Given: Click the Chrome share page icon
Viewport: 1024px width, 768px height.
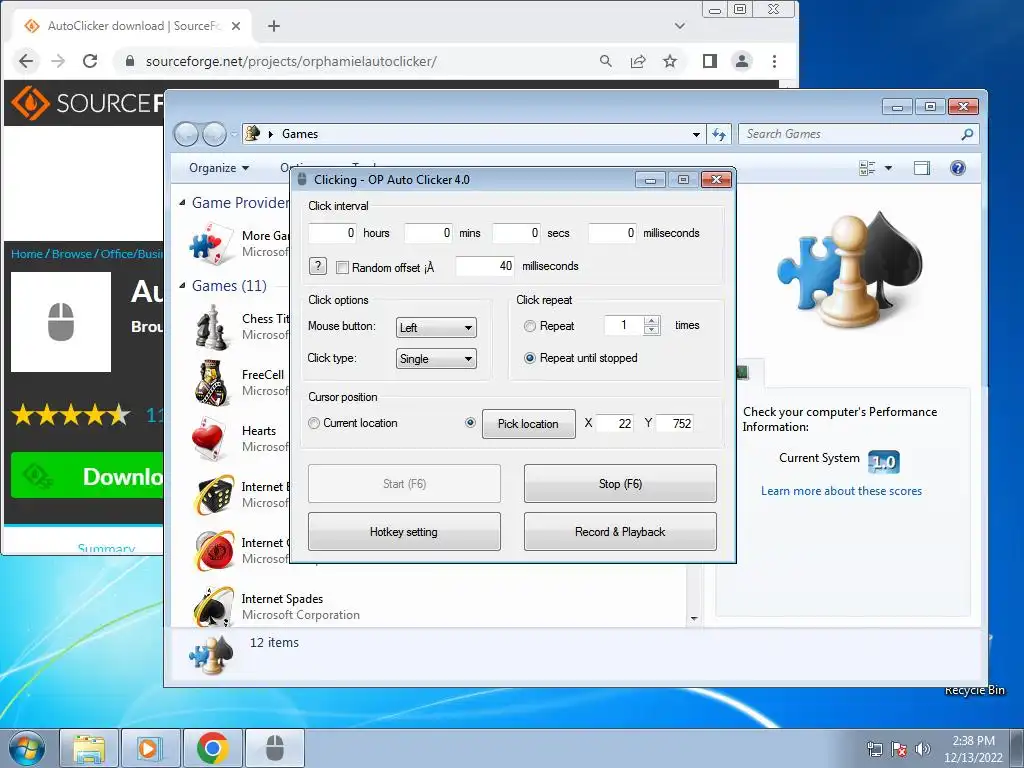Looking at the screenshot, I should 638,61.
